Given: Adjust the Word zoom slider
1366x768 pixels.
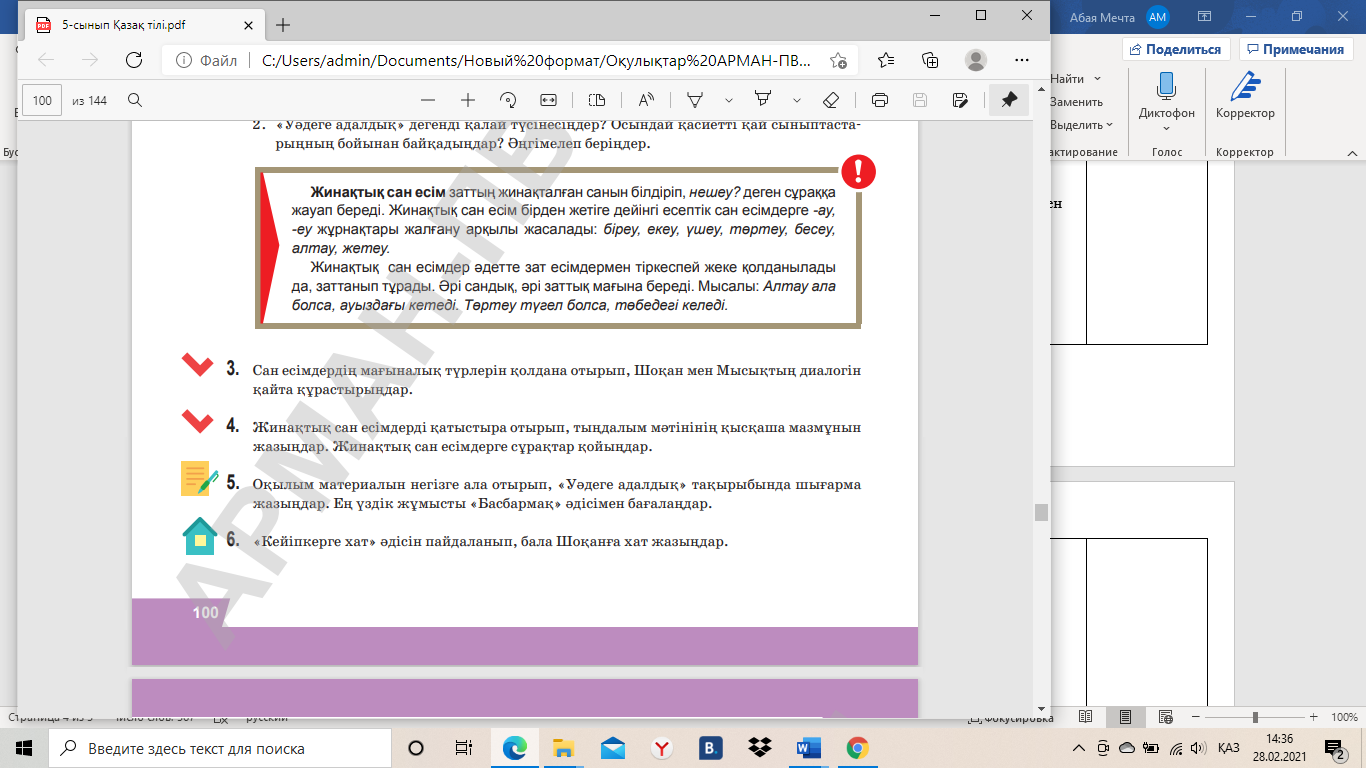Looking at the screenshot, I should 1255,717.
